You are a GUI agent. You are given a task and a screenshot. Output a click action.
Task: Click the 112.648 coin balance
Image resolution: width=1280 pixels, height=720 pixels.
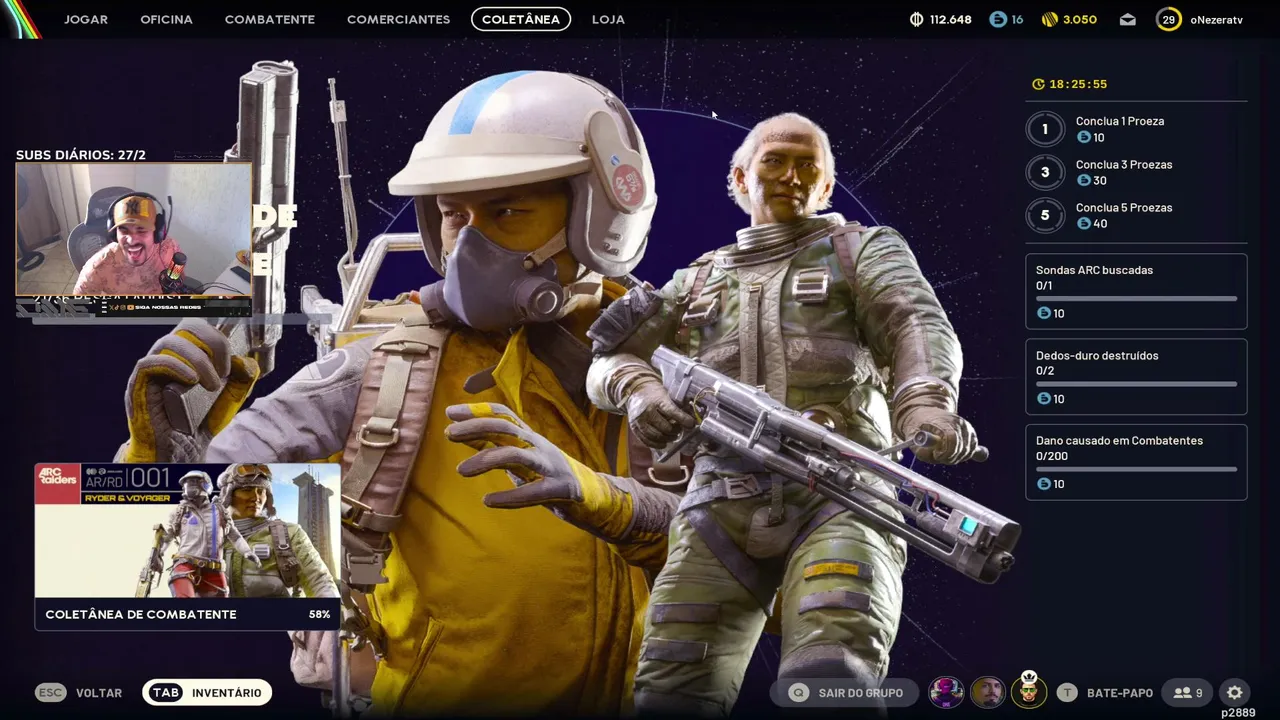(x=950, y=19)
